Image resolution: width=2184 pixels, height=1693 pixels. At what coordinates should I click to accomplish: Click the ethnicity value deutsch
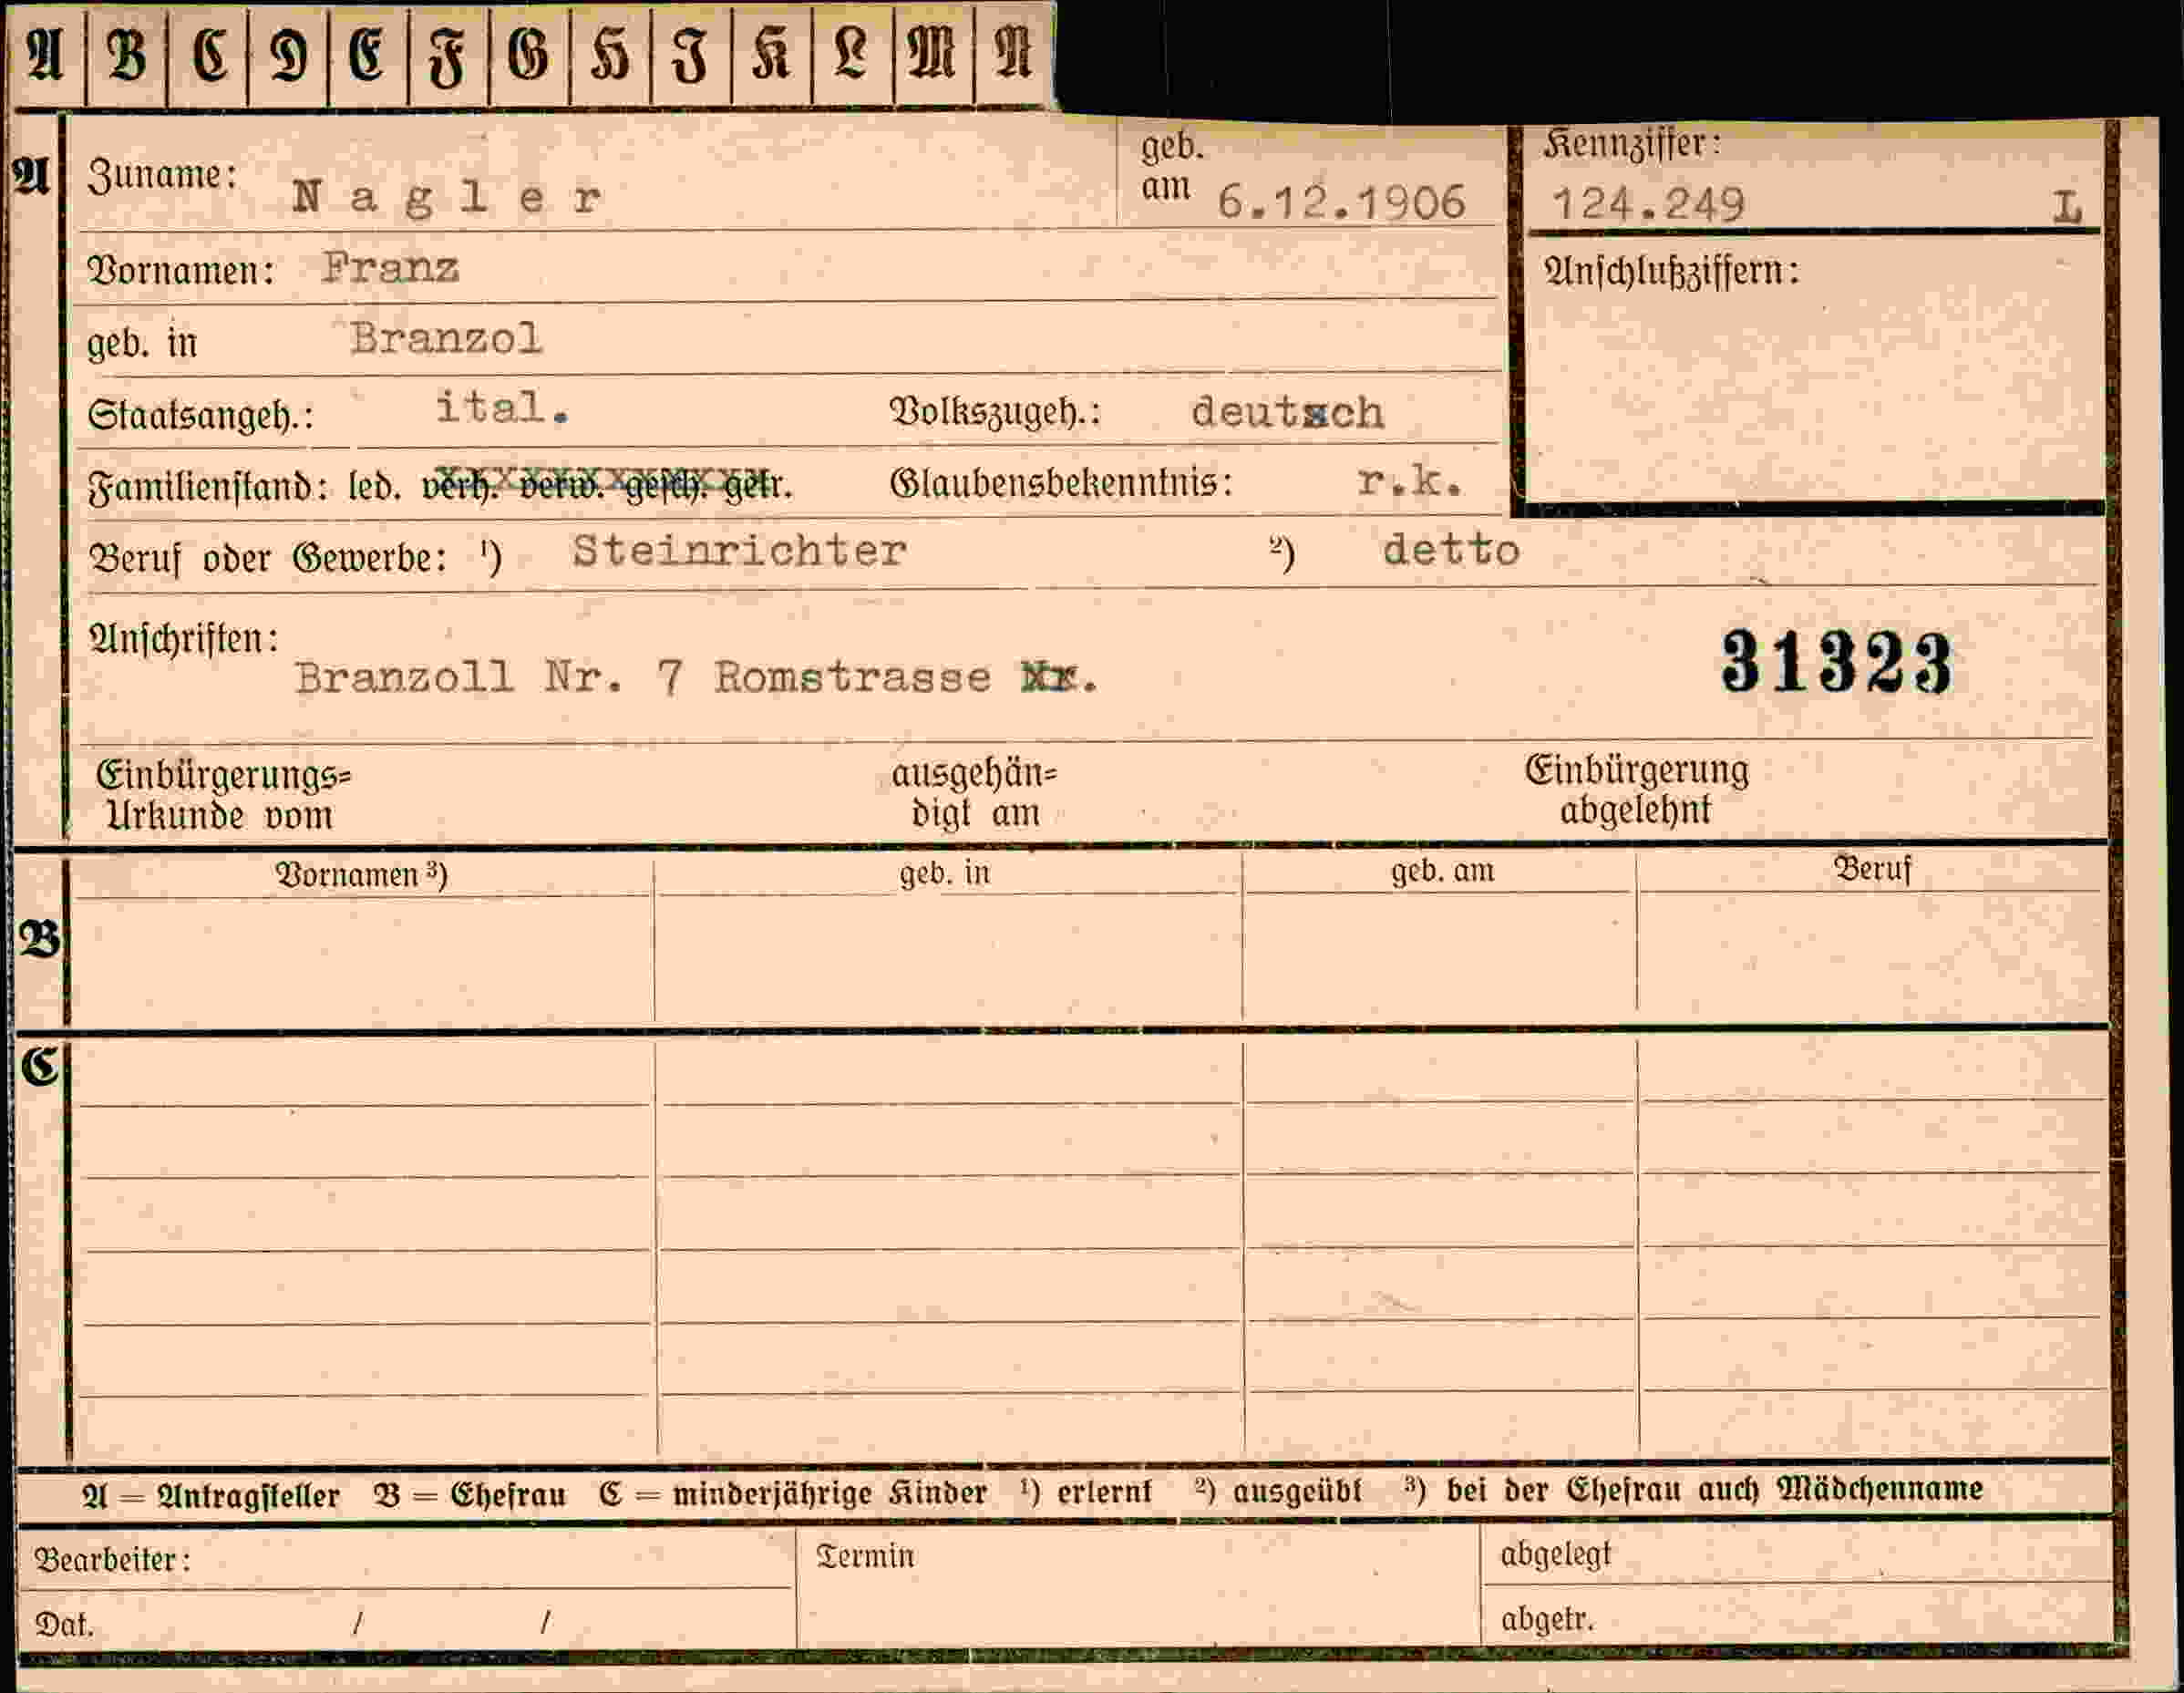pyautogui.click(x=1287, y=412)
